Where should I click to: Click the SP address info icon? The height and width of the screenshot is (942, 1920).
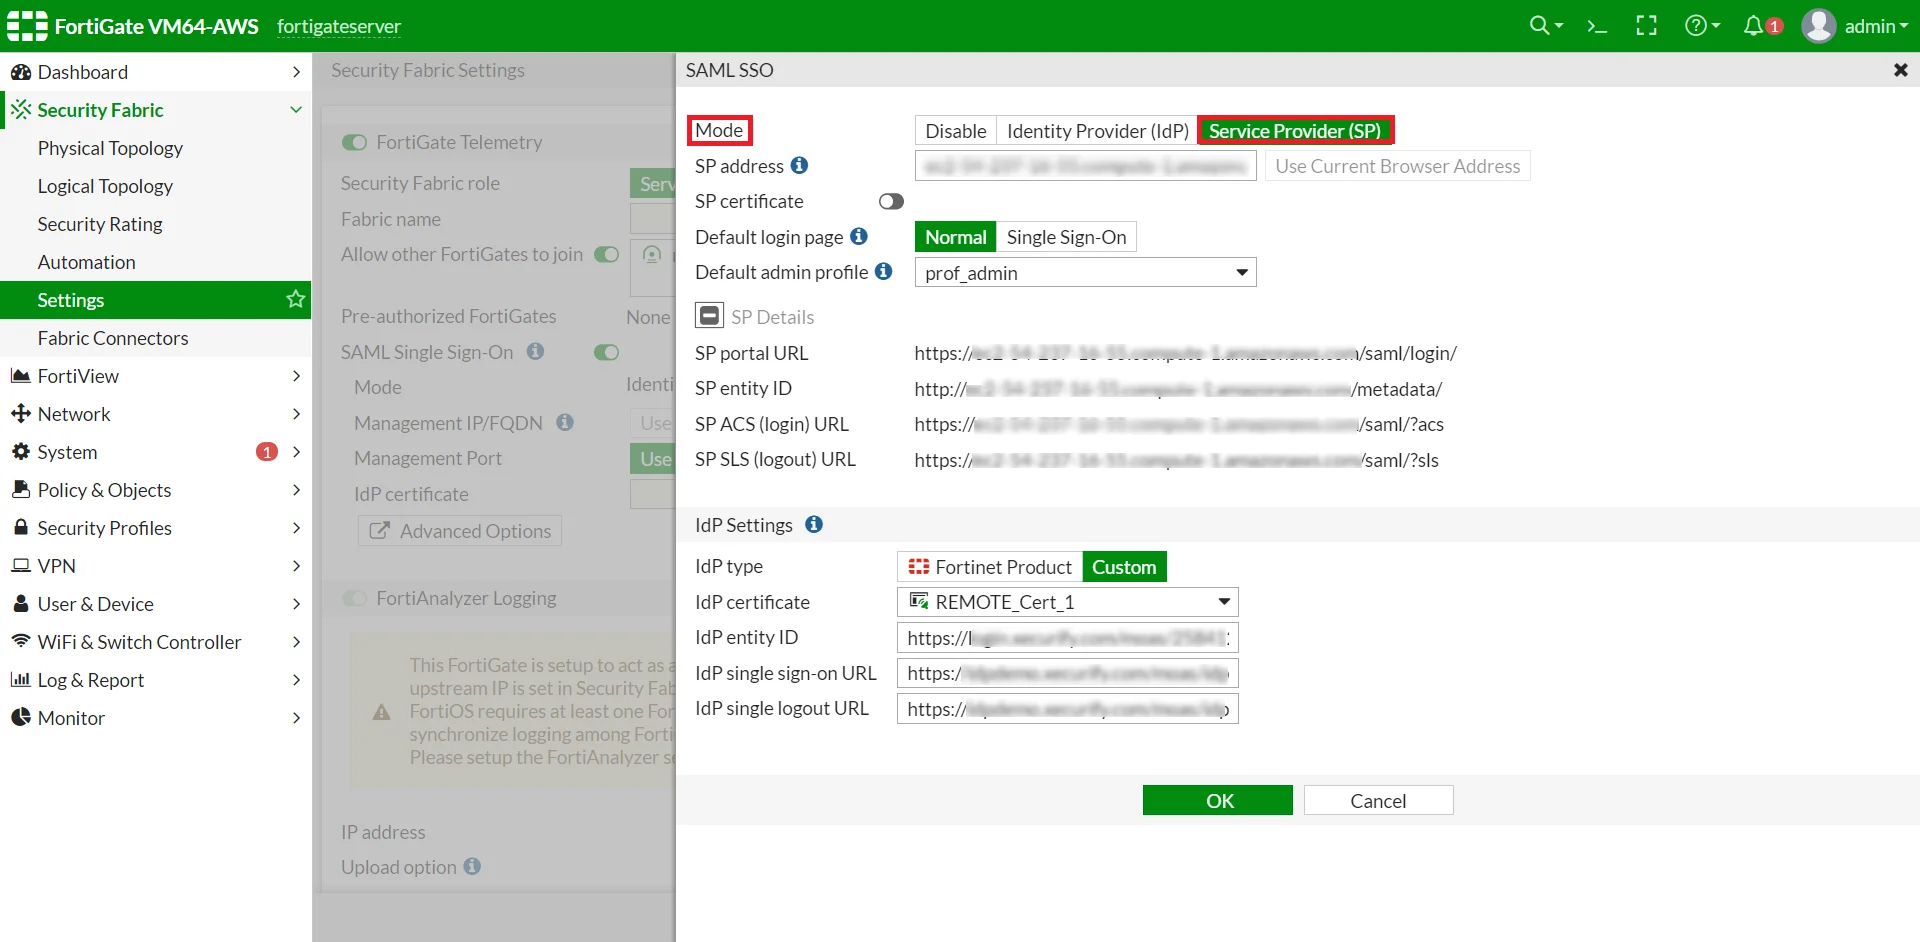click(x=799, y=166)
